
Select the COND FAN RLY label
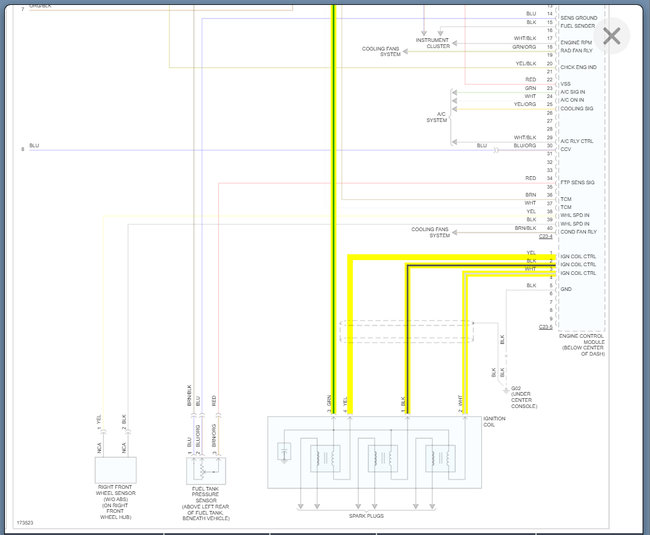coord(578,232)
